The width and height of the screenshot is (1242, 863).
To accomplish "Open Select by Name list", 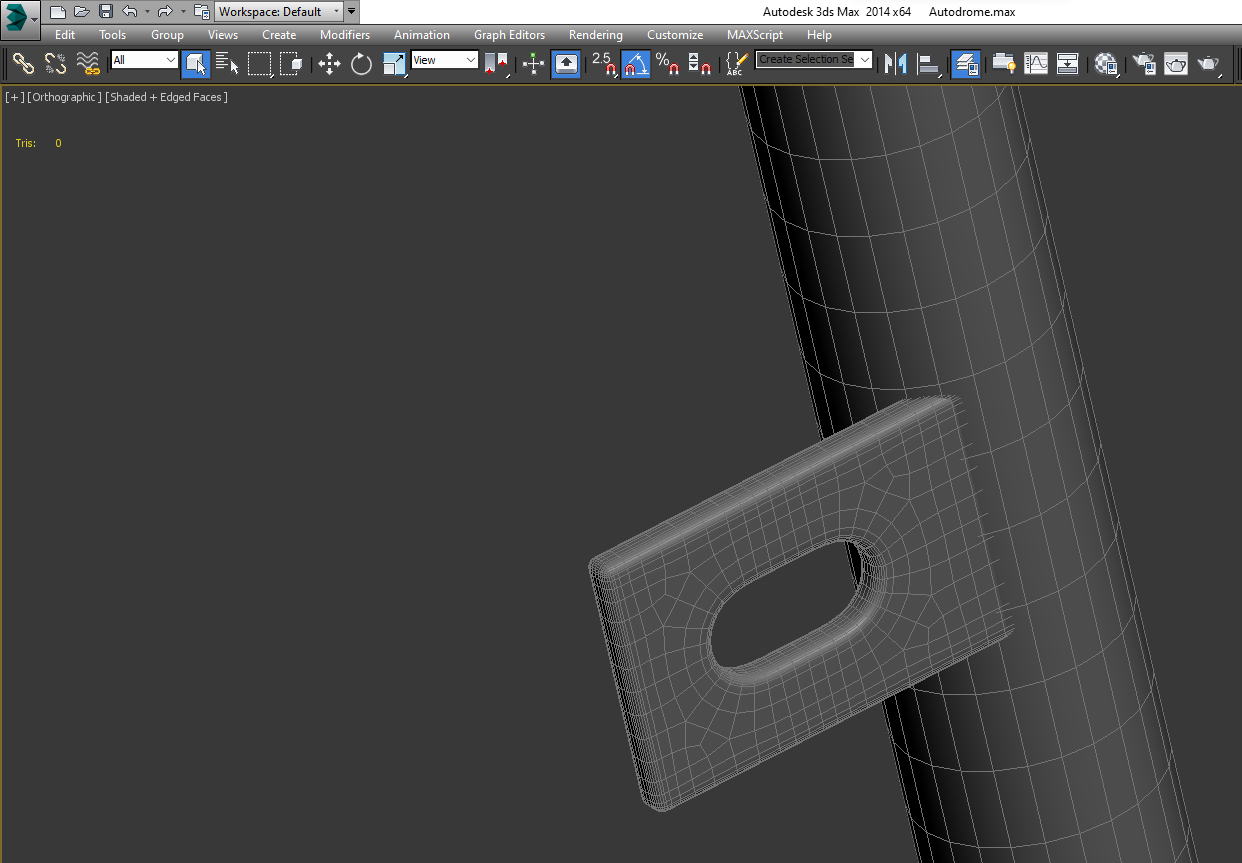I will [x=228, y=64].
